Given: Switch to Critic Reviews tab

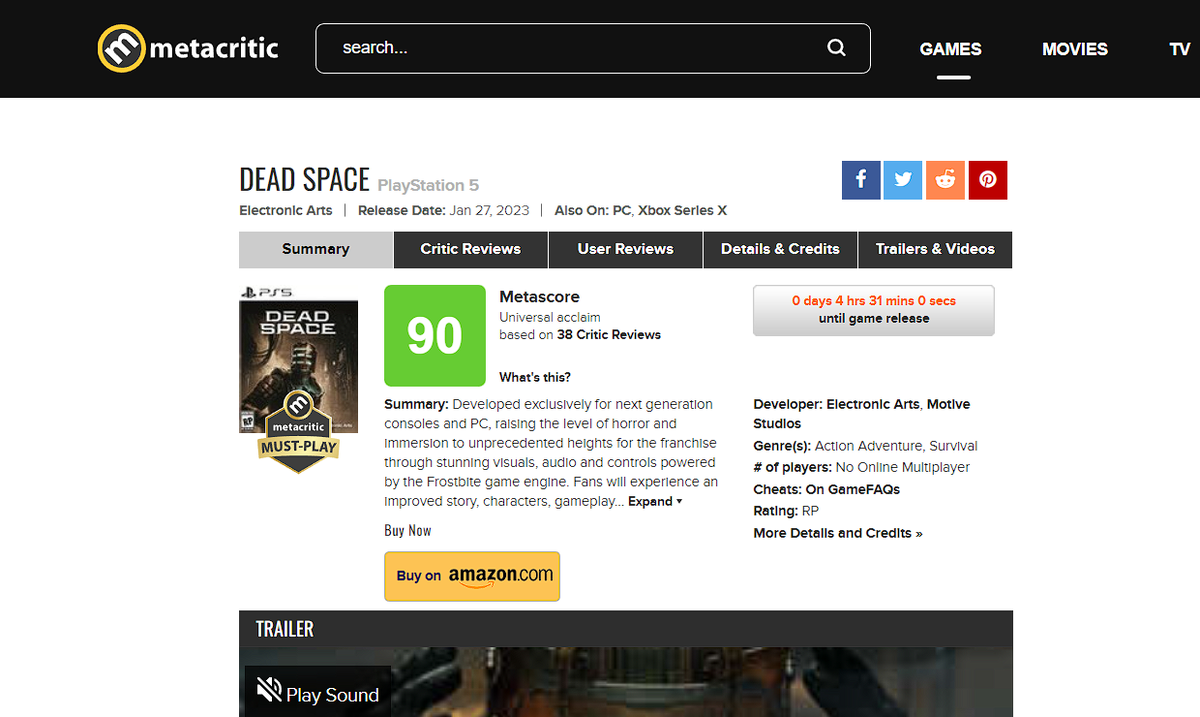Looking at the screenshot, I should [471, 249].
